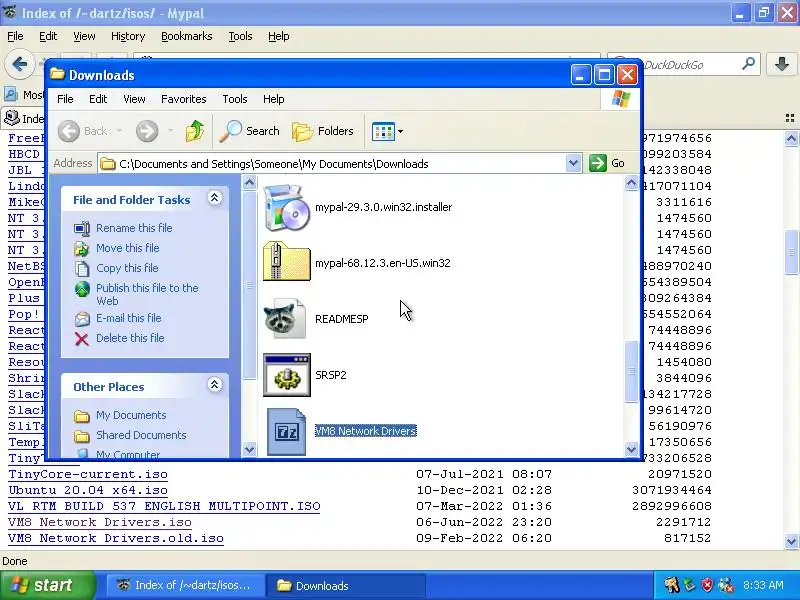The height and width of the screenshot is (600, 800).
Task: Click Copy this file
Action: pyautogui.click(x=127, y=268)
